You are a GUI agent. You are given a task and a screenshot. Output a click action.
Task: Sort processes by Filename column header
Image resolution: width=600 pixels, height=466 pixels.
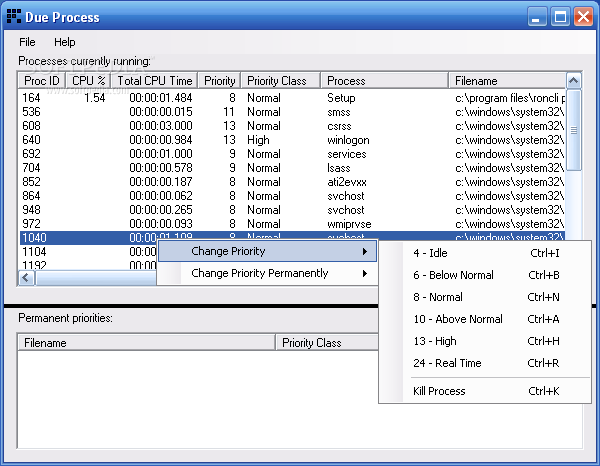507,81
